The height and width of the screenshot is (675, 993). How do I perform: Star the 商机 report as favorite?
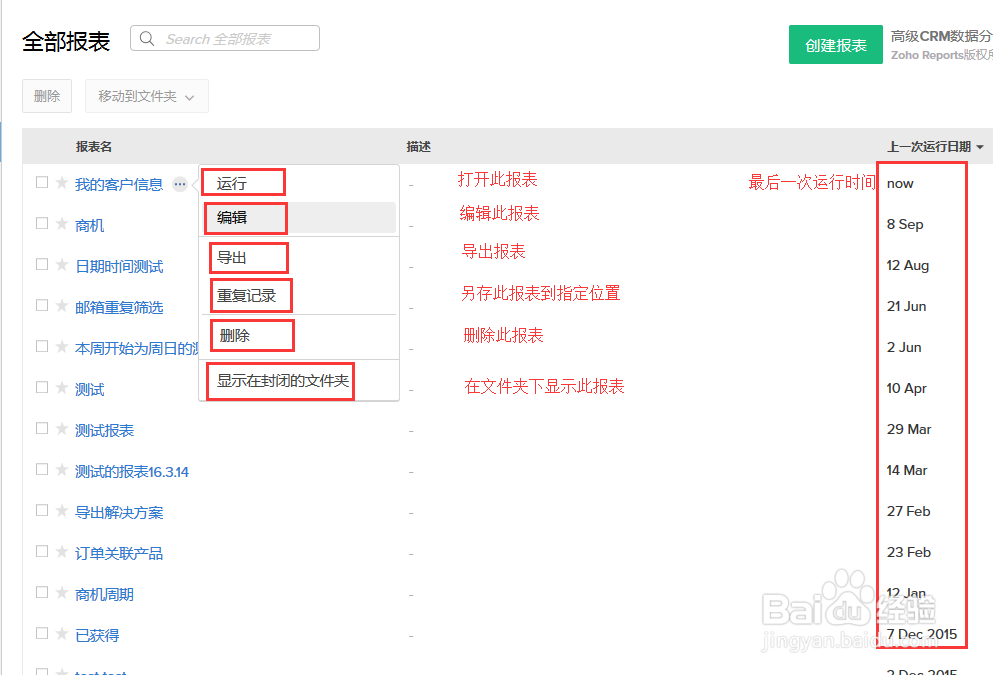[62, 224]
